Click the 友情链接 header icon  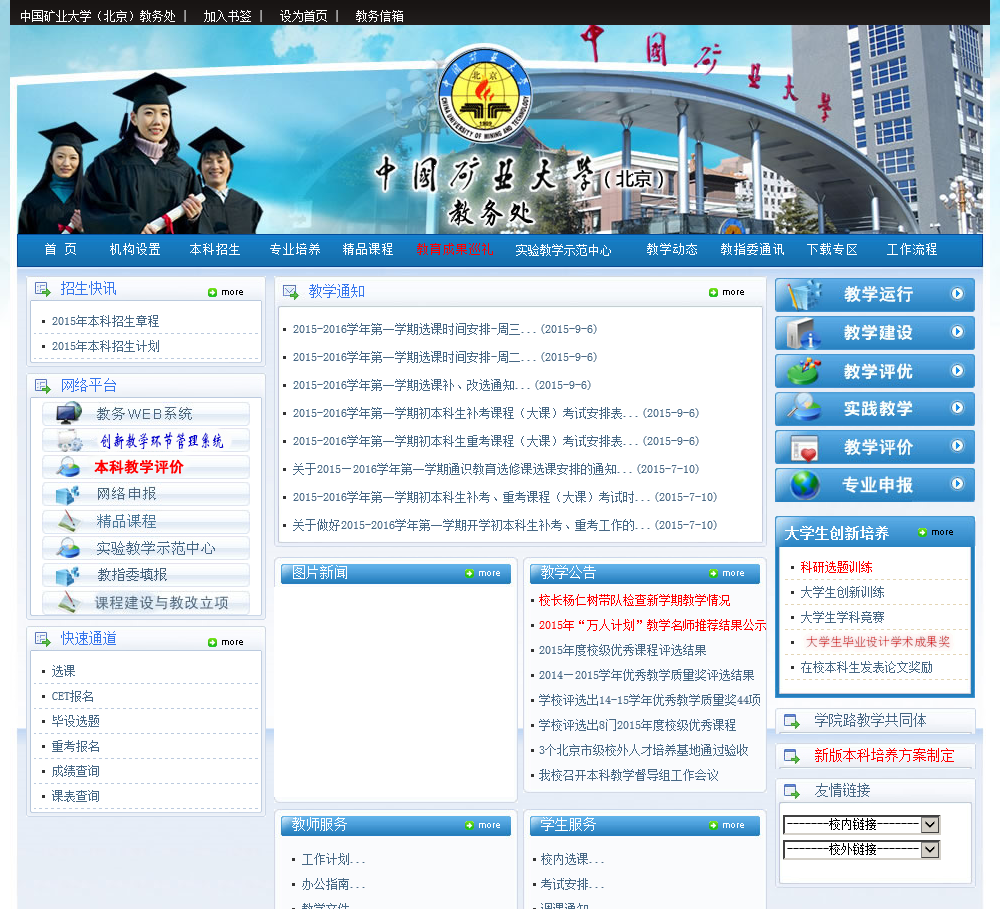[791, 792]
